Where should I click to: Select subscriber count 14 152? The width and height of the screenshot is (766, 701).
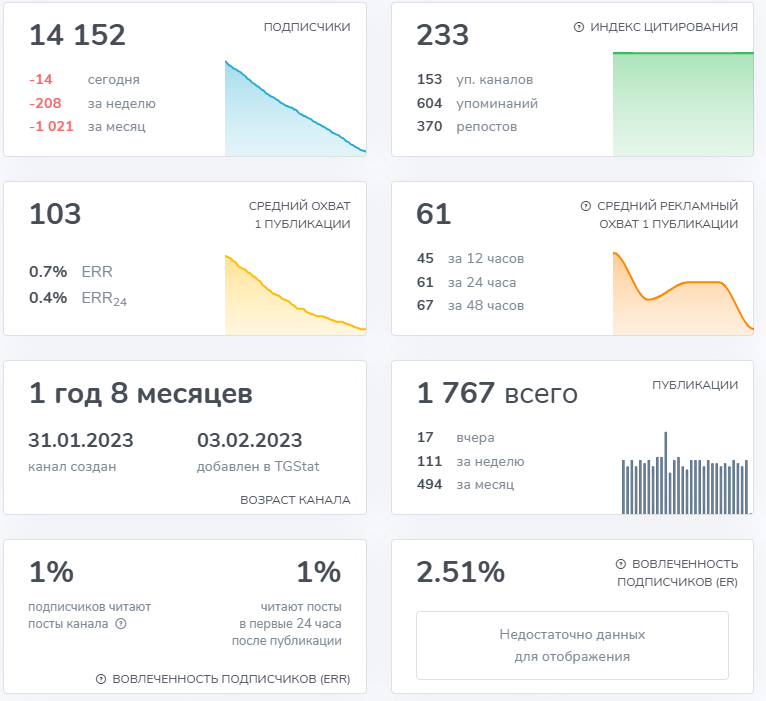click(x=77, y=35)
